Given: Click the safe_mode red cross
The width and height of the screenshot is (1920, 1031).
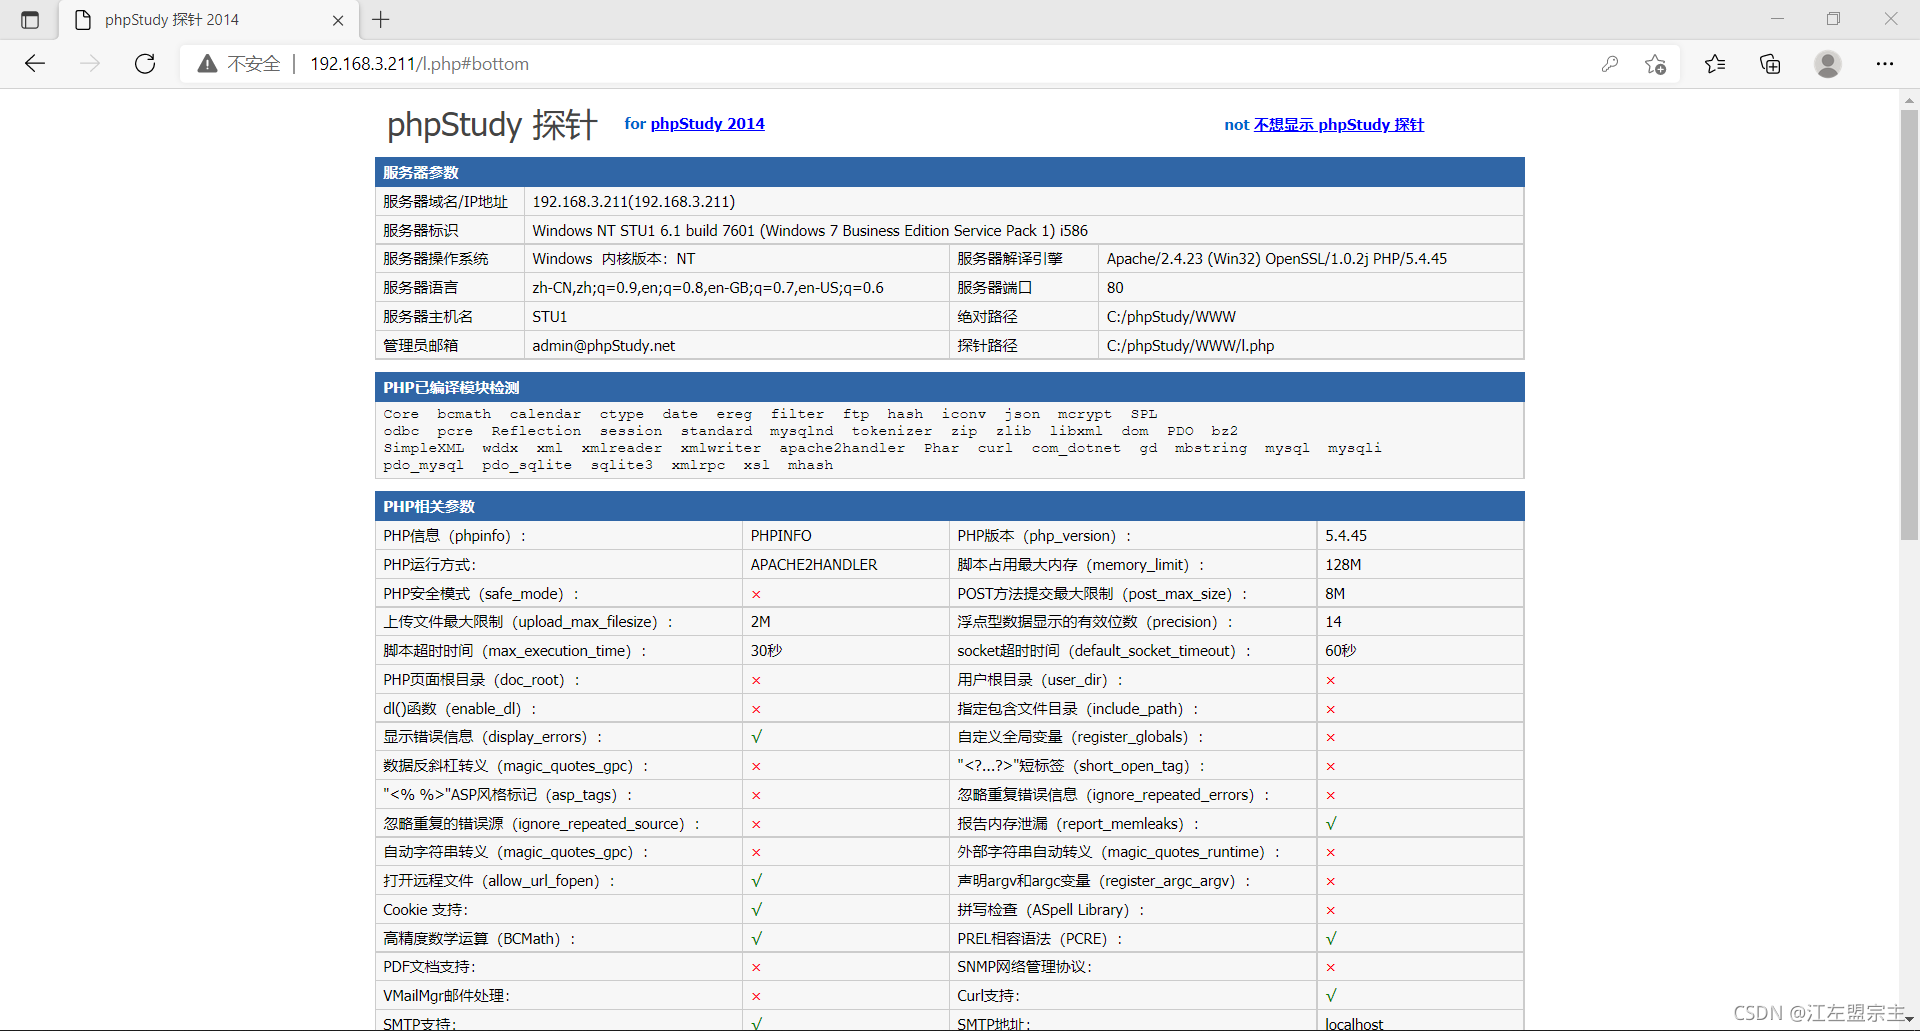Looking at the screenshot, I should 756,594.
